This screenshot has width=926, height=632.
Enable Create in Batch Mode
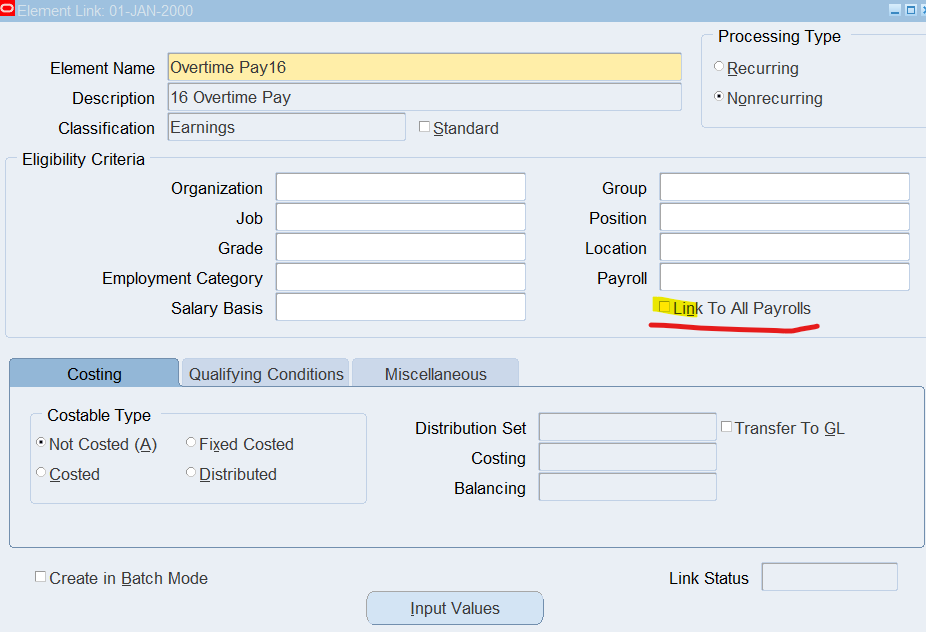coord(41,577)
